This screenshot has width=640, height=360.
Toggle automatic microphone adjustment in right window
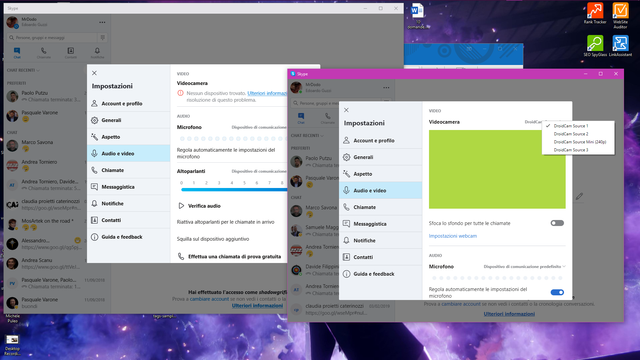557,292
